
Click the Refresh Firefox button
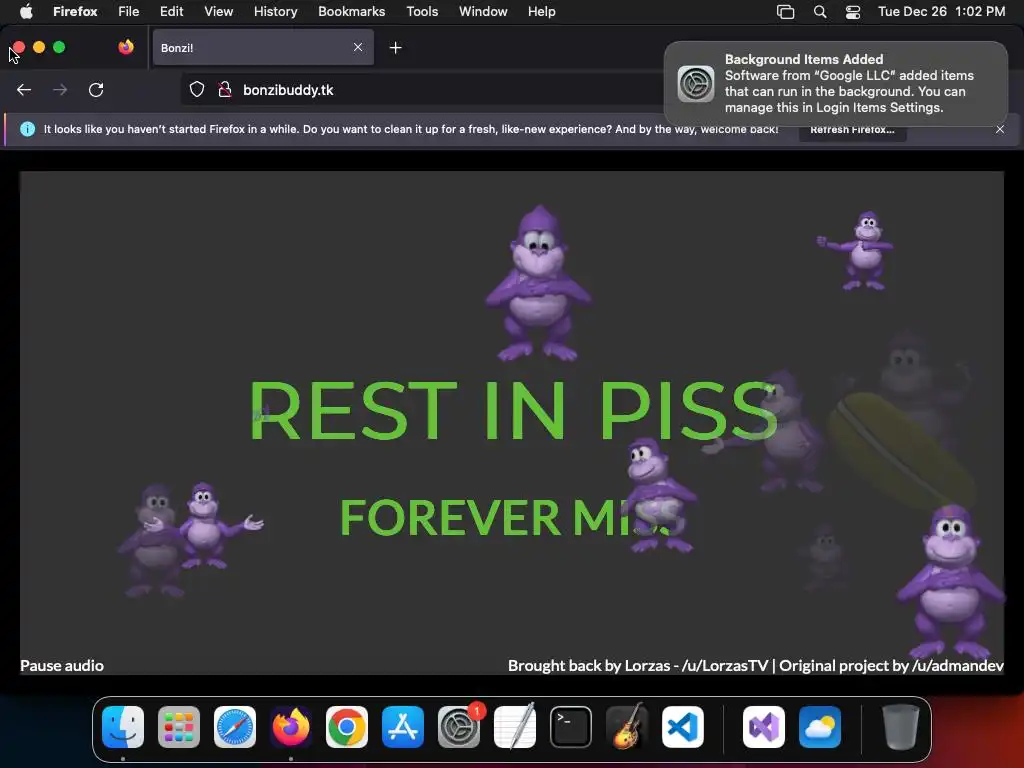[852, 129]
